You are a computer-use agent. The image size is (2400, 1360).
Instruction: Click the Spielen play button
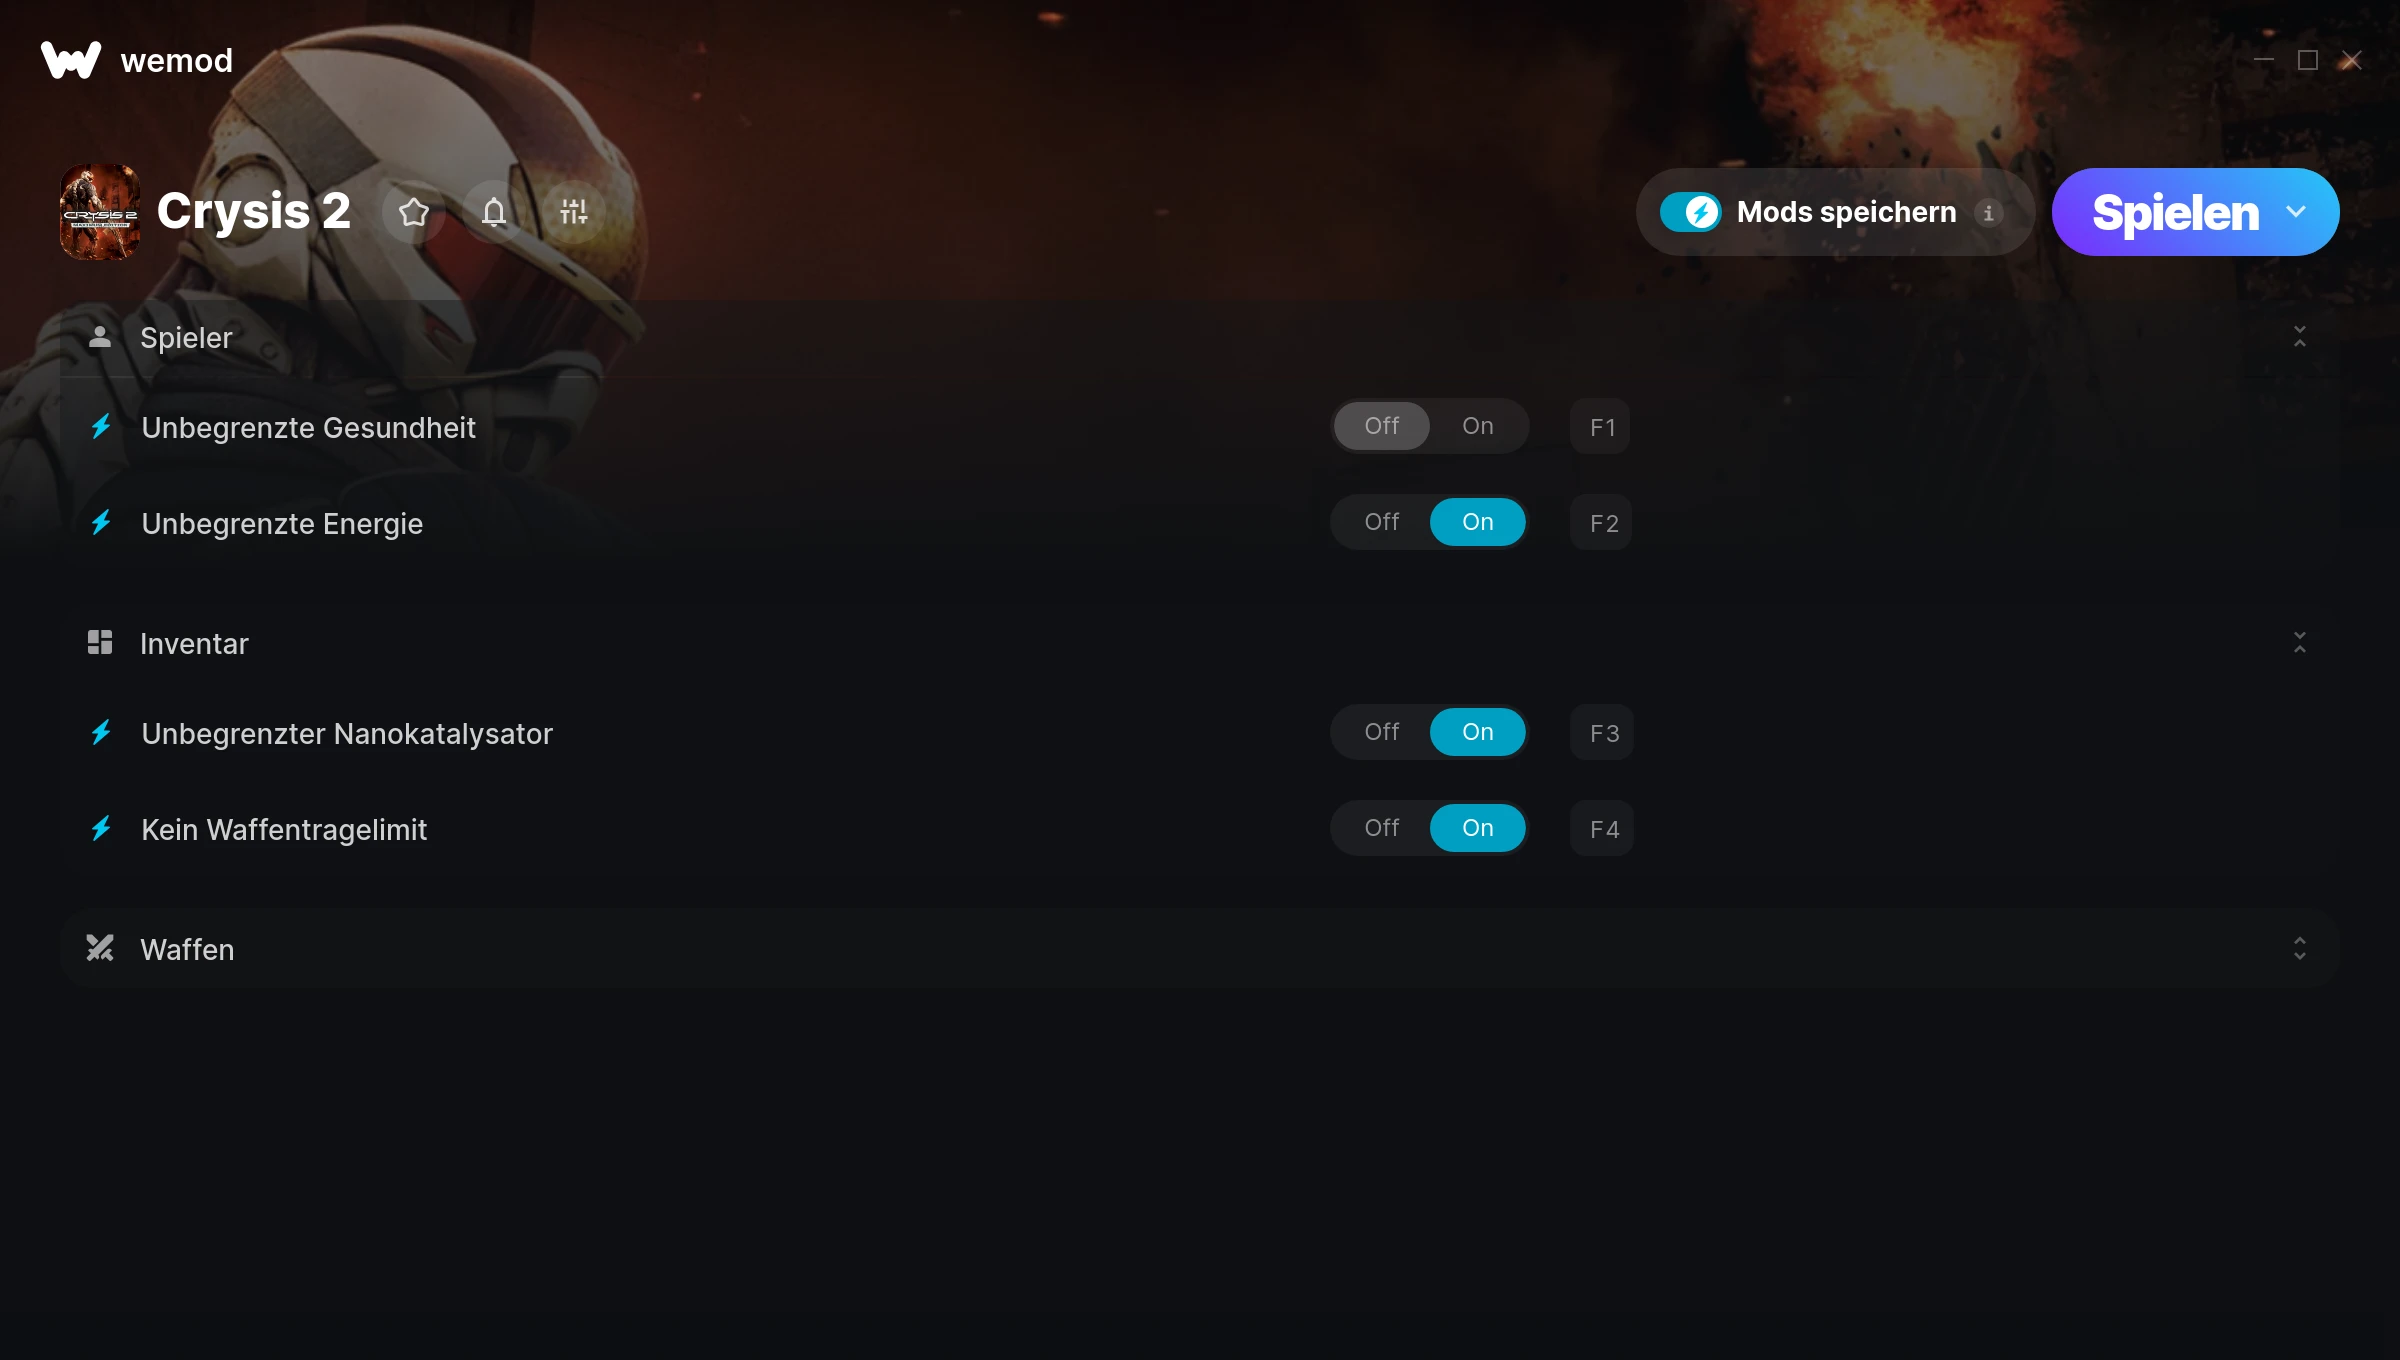[x=2175, y=212]
